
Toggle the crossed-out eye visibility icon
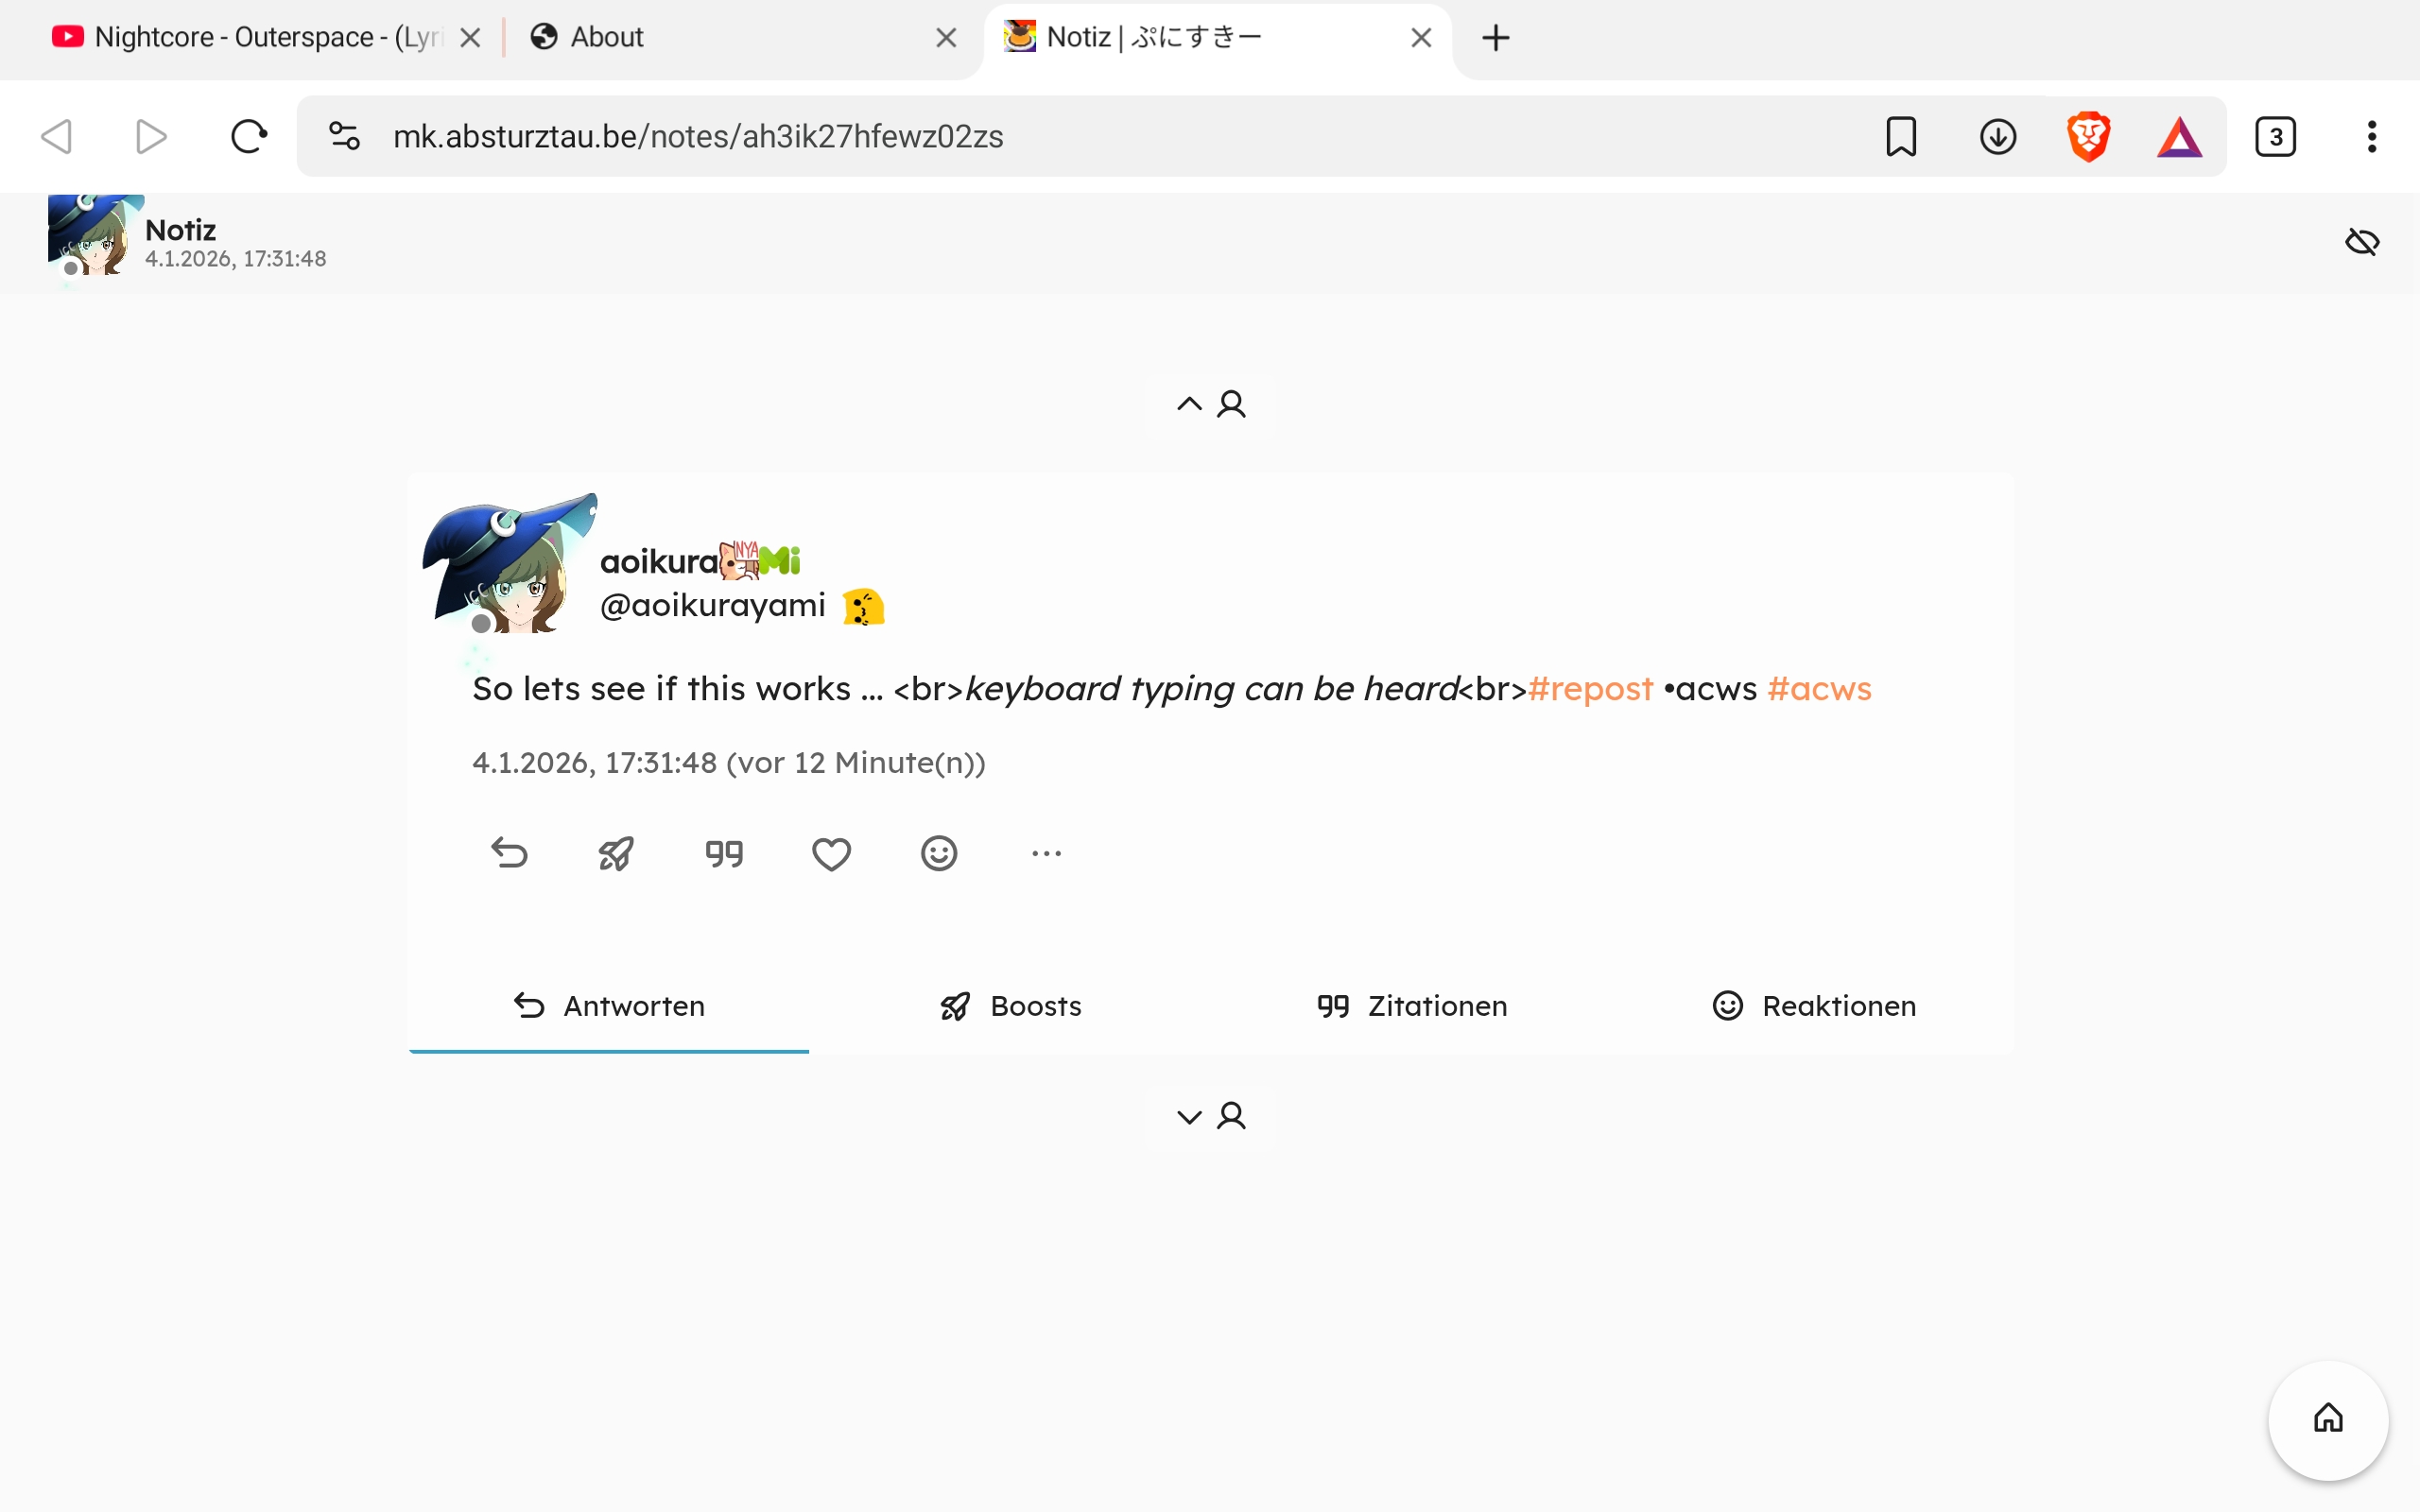click(2362, 241)
